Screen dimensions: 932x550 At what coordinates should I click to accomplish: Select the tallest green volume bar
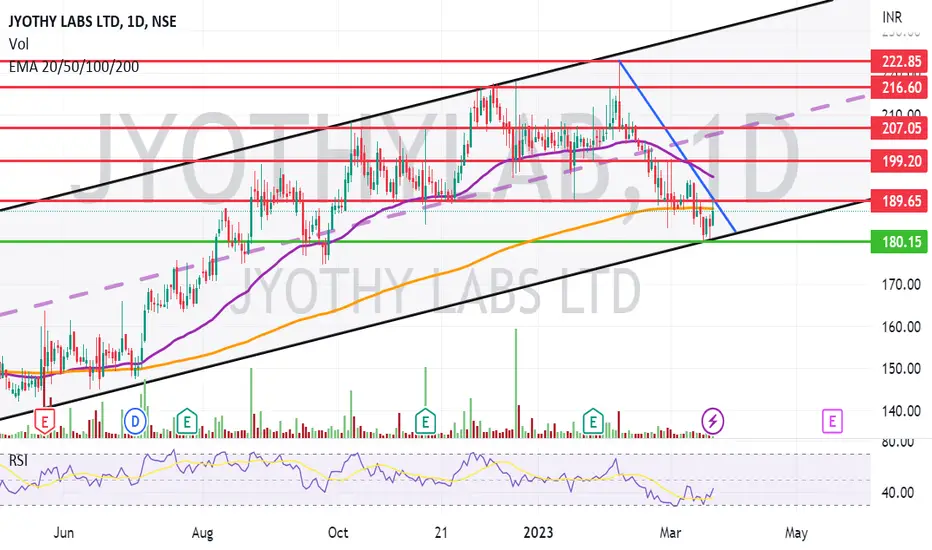pos(515,383)
